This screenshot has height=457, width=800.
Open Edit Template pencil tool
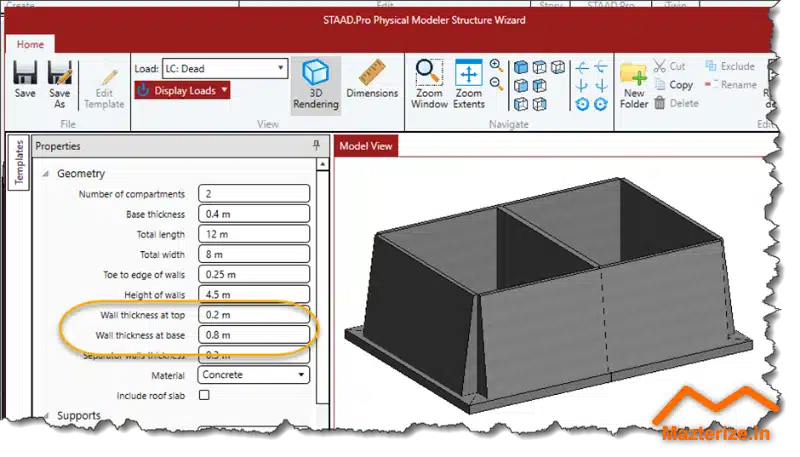click(x=104, y=89)
